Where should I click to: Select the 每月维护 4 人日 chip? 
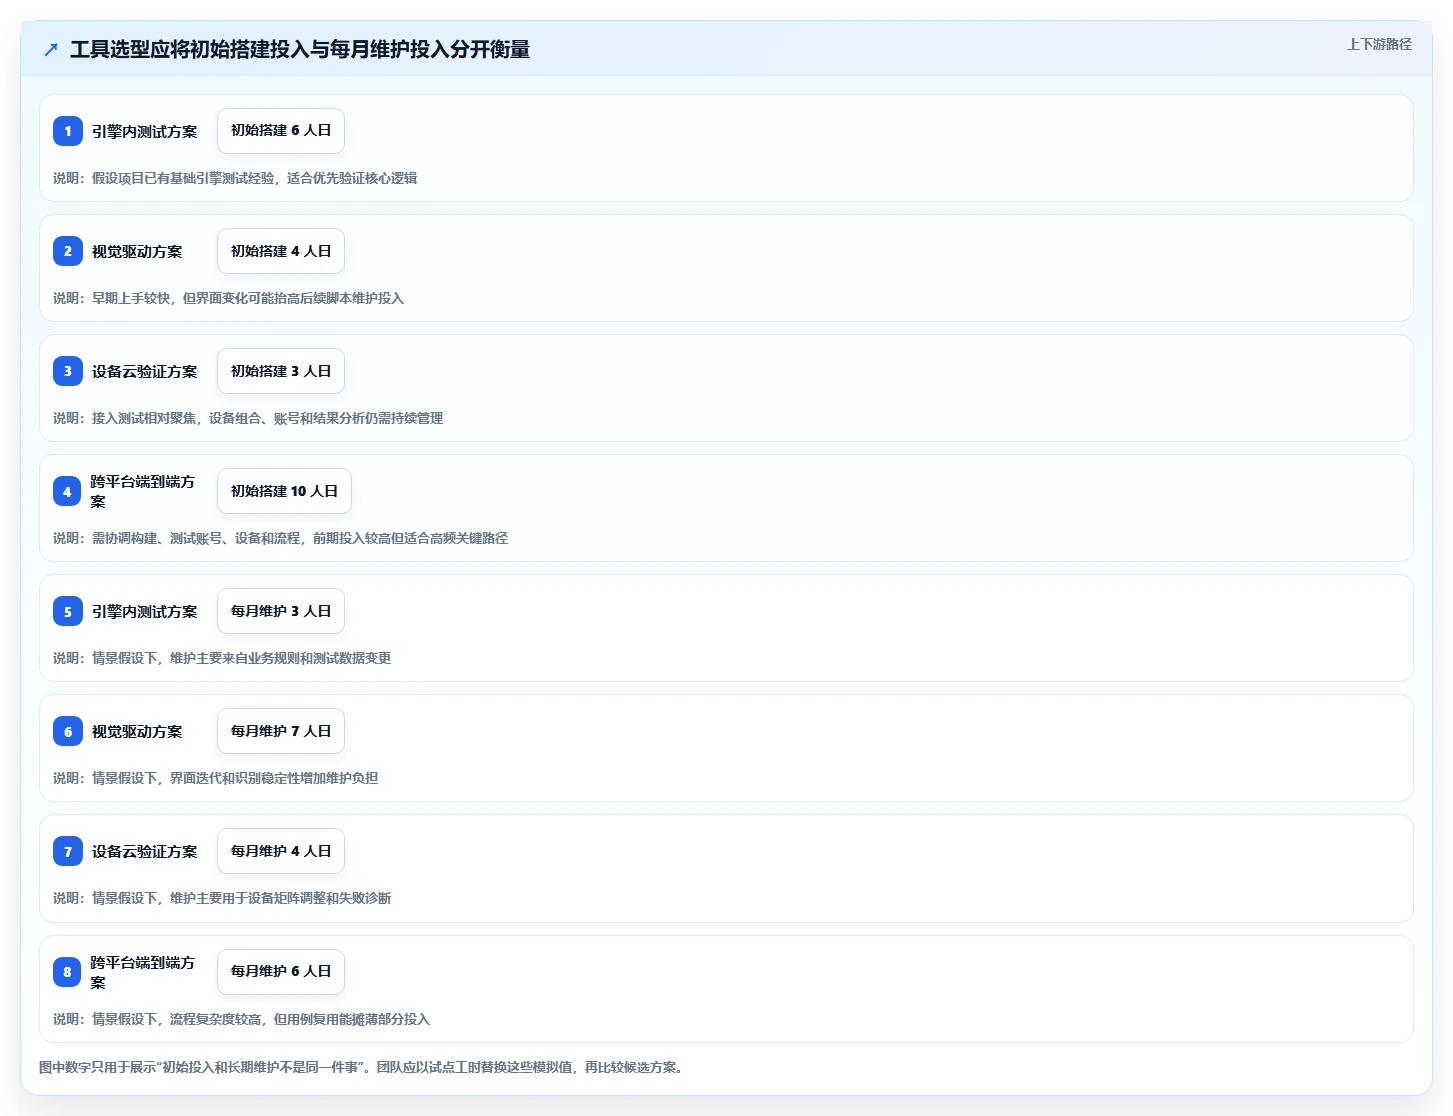[281, 851]
